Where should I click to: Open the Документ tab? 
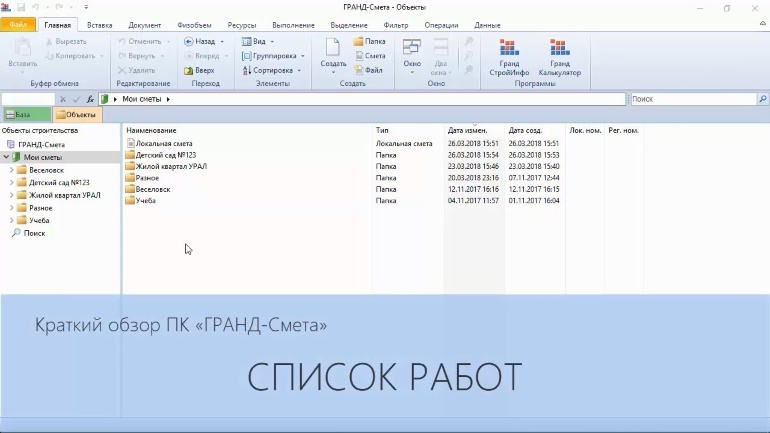pyautogui.click(x=144, y=25)
